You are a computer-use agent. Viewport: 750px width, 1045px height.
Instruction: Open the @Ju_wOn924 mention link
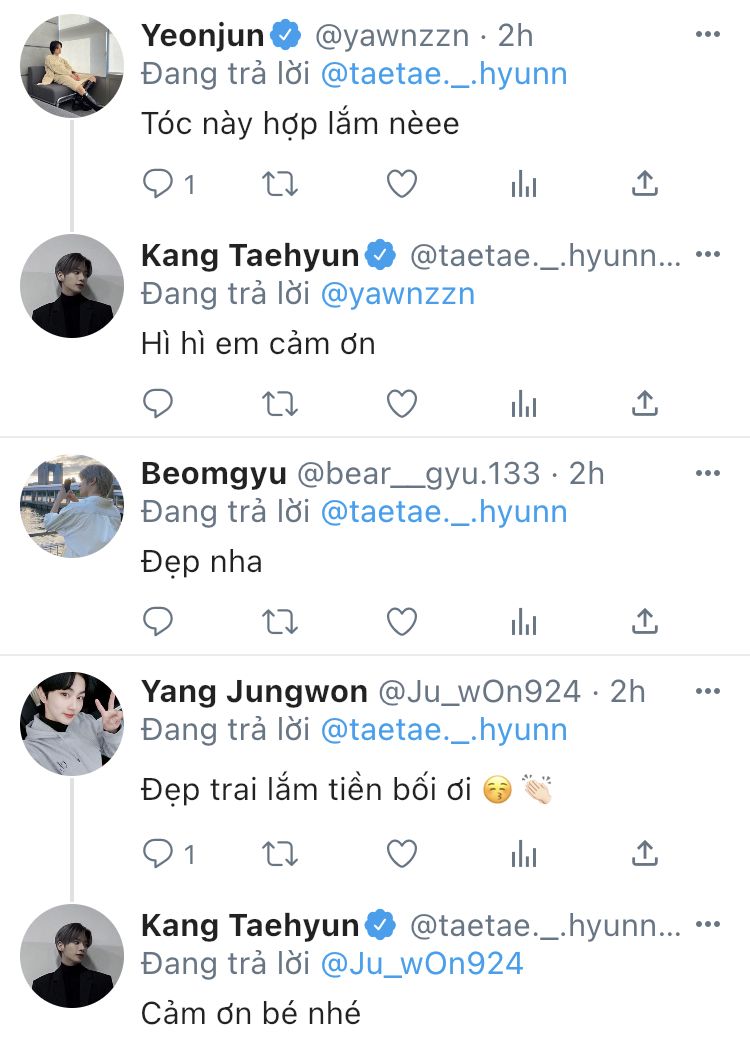click(x=421, y=963)
